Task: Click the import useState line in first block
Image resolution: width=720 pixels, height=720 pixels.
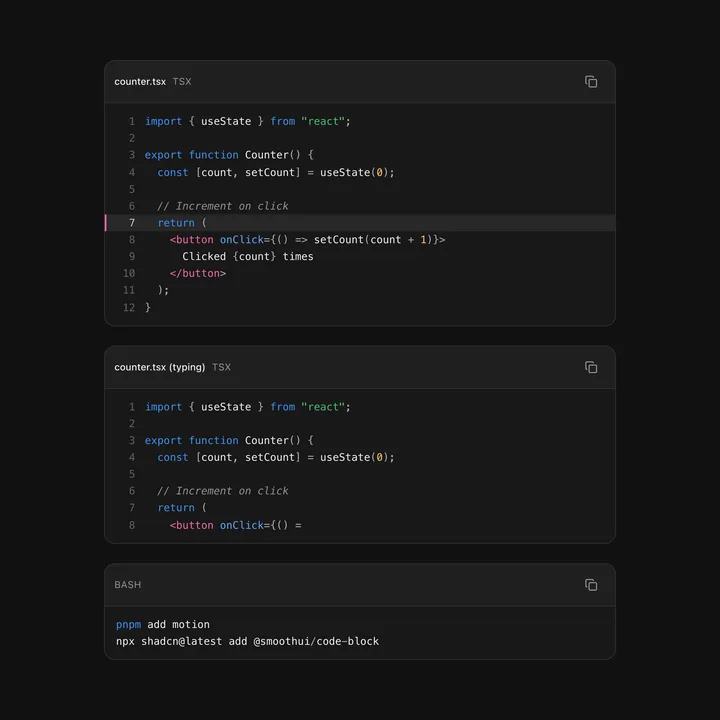Action: tap(248, 121)
